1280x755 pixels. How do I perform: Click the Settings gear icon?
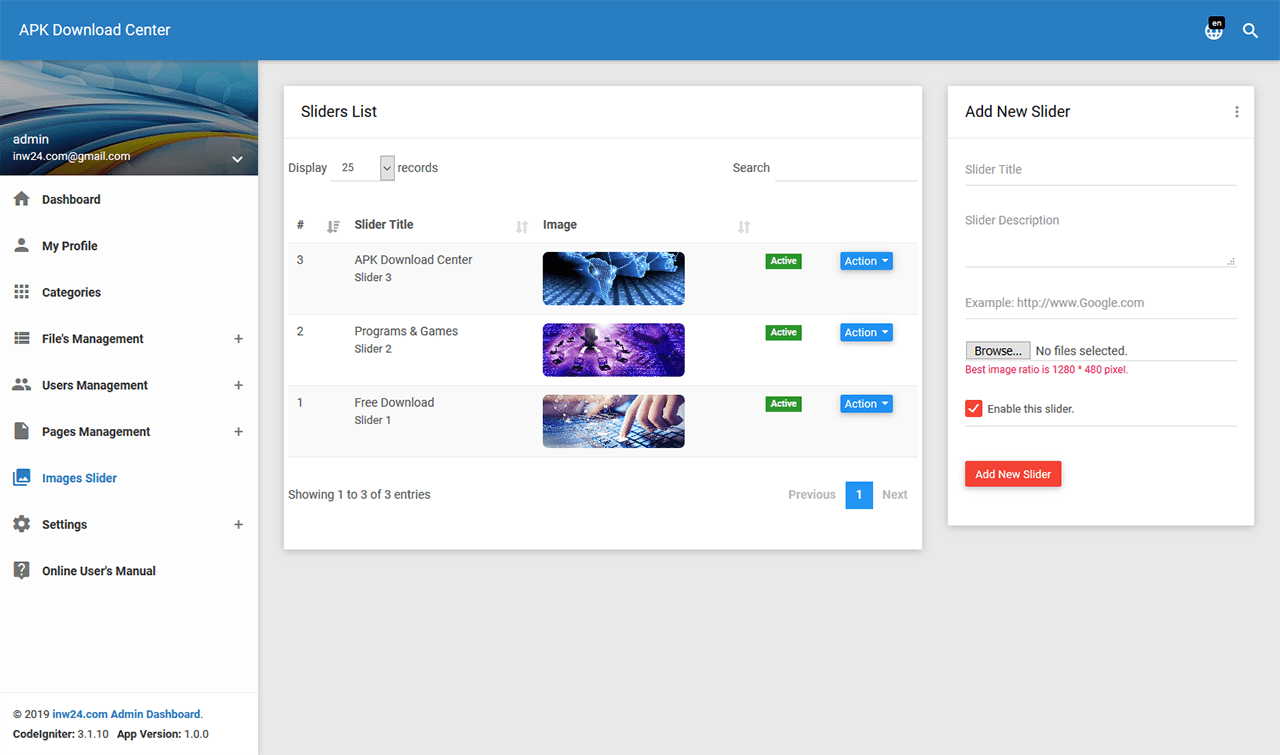click(21, 524)
